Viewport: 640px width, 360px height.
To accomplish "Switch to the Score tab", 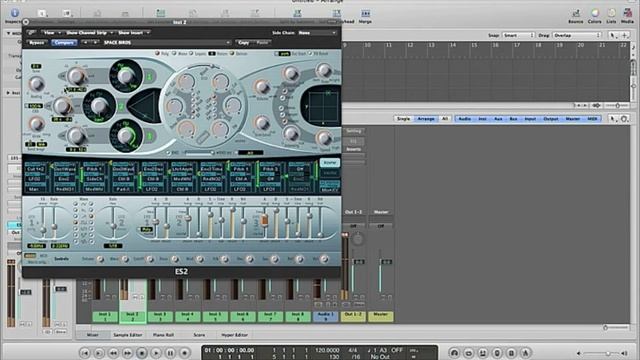I will click(199, 335).
